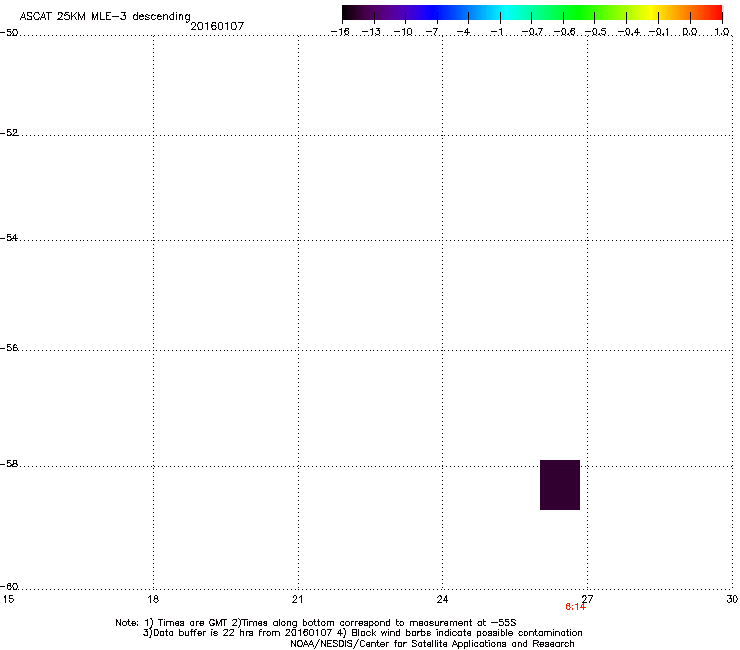The height and width of the screenshot is (650, 740).
Task: Click the longitude label 15
Action: (8, 599)
